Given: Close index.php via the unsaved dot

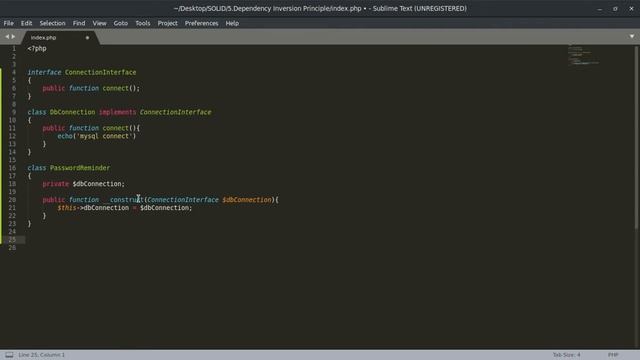Looking at the screenshot, I should coord(87,38).
